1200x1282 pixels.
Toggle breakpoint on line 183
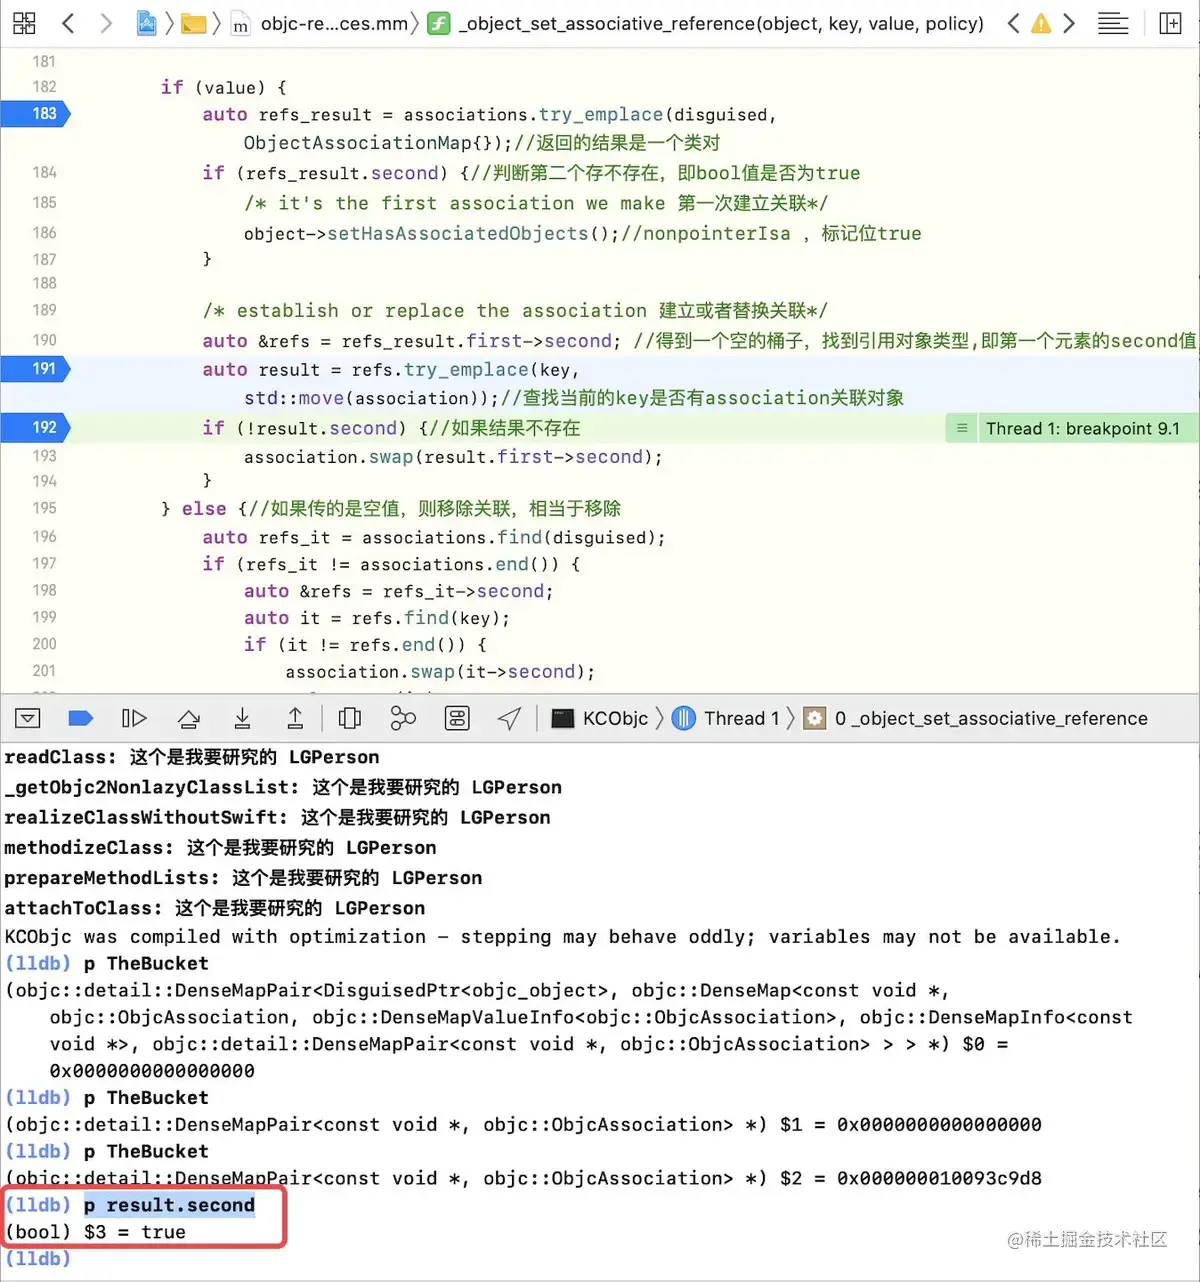pos(35,114)
